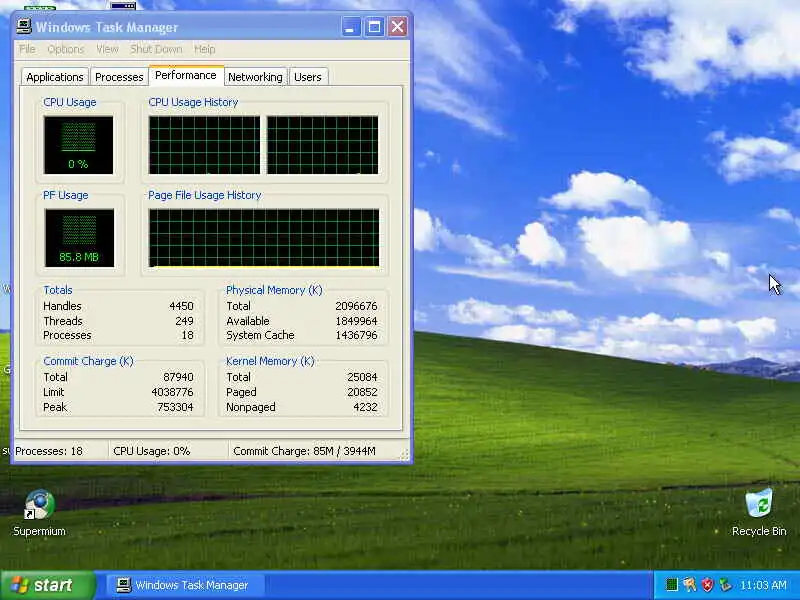Screen dimensions: 800x600
Task: Click the Kernel Memory (K) group label
Action: tap(270, 361)
